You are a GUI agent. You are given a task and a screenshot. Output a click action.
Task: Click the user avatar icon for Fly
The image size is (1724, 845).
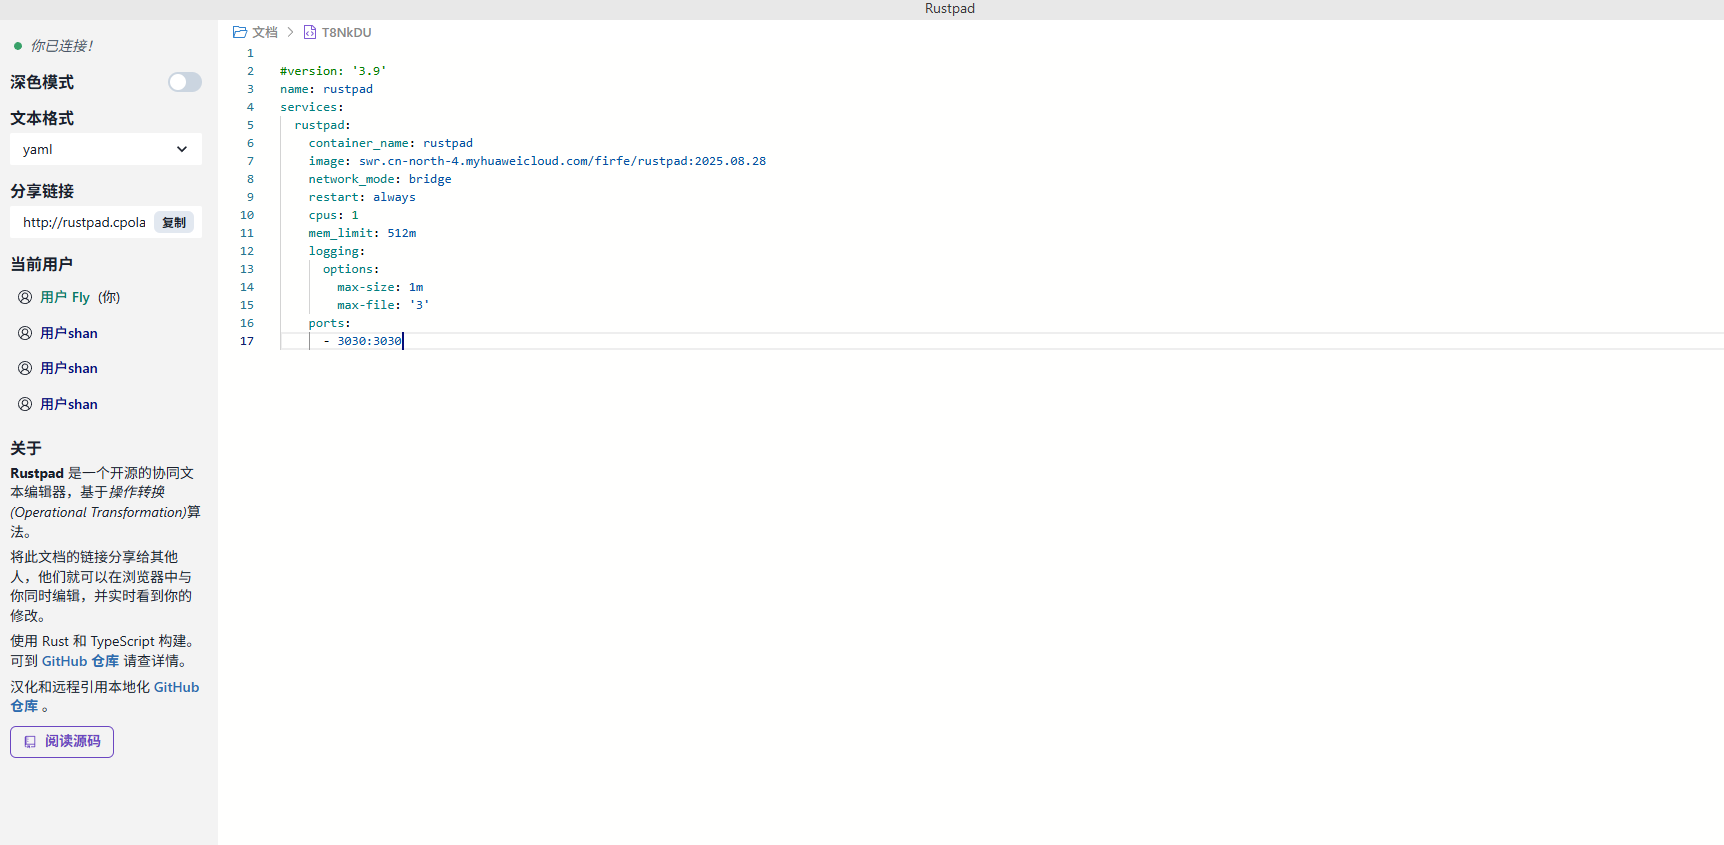click(x=25, y=297)
